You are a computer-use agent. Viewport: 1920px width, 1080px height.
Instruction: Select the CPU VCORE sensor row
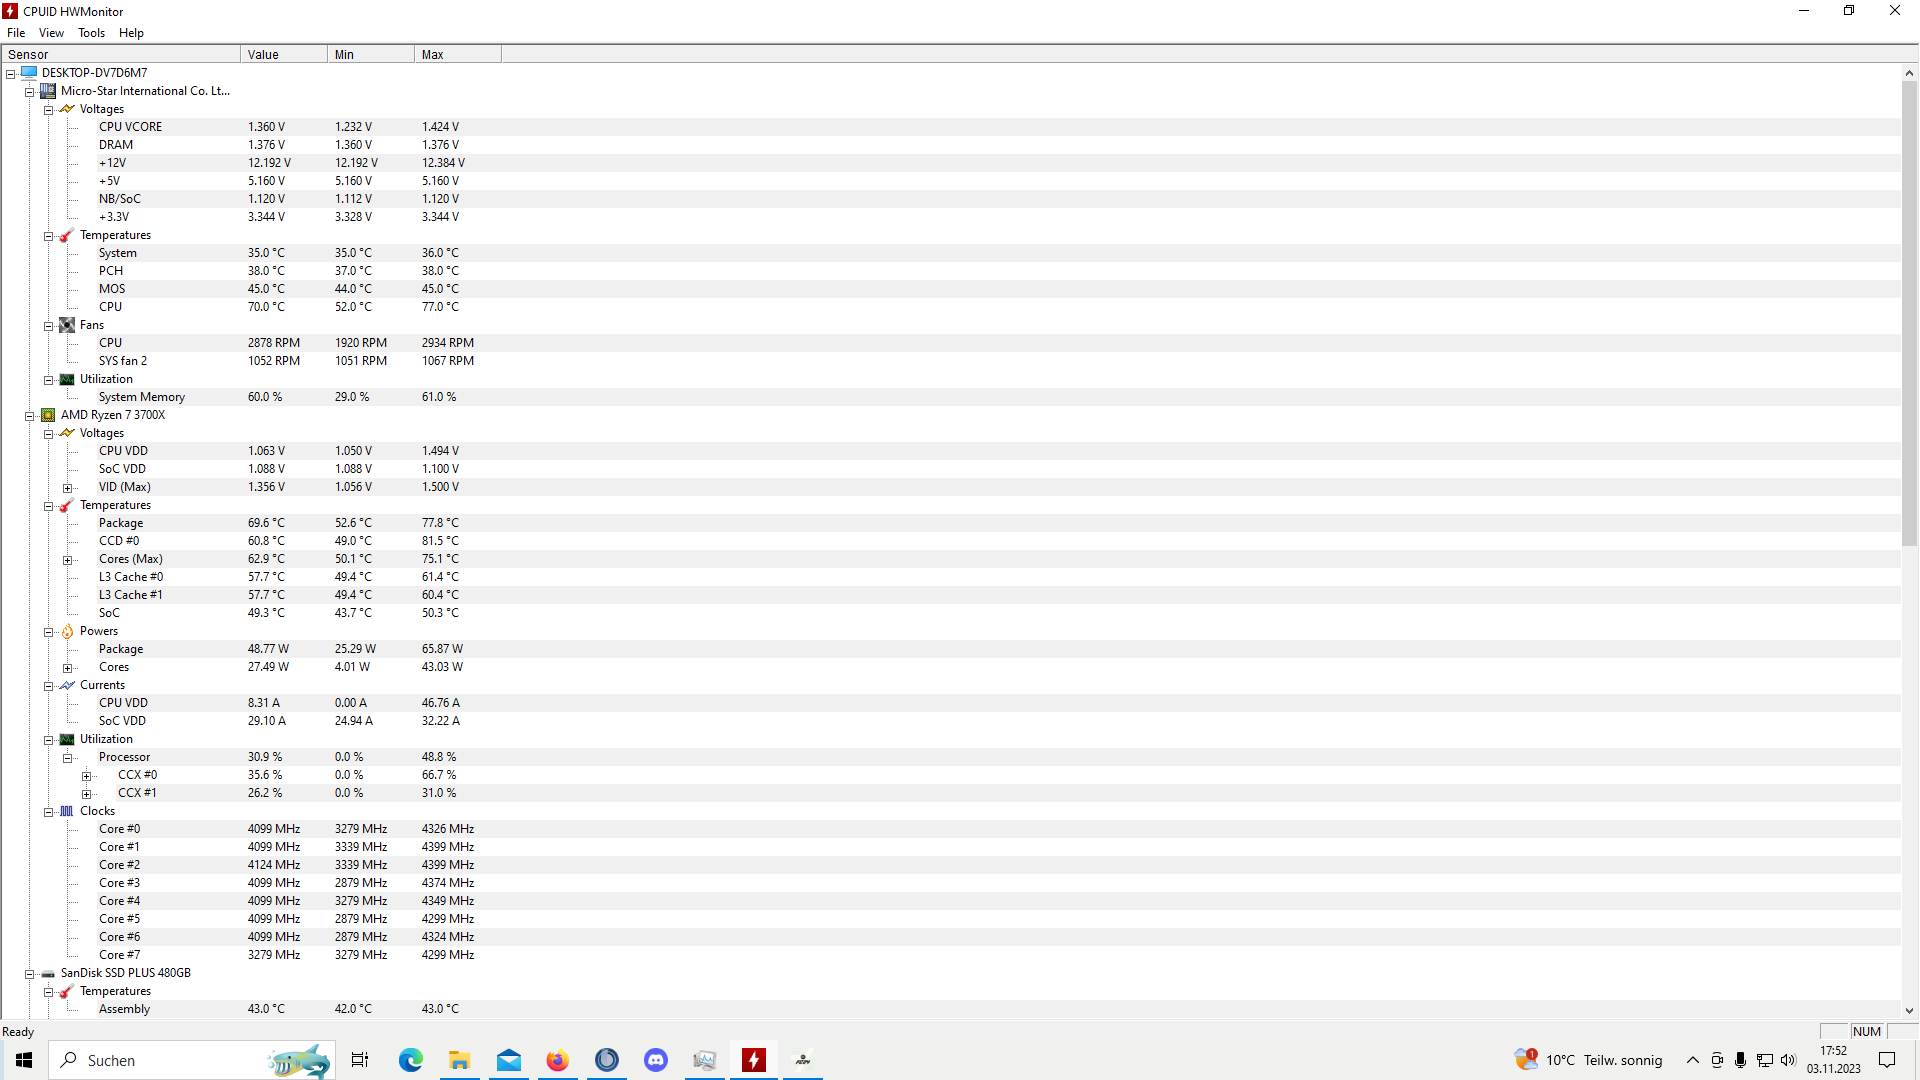point(130,127)
